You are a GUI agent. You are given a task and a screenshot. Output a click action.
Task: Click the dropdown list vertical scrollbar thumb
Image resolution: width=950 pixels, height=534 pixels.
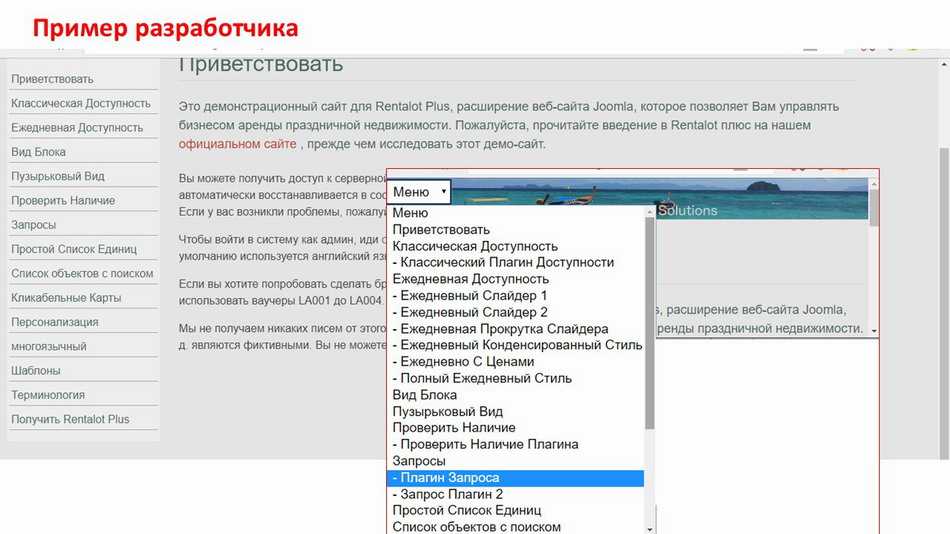pos(650,320)
